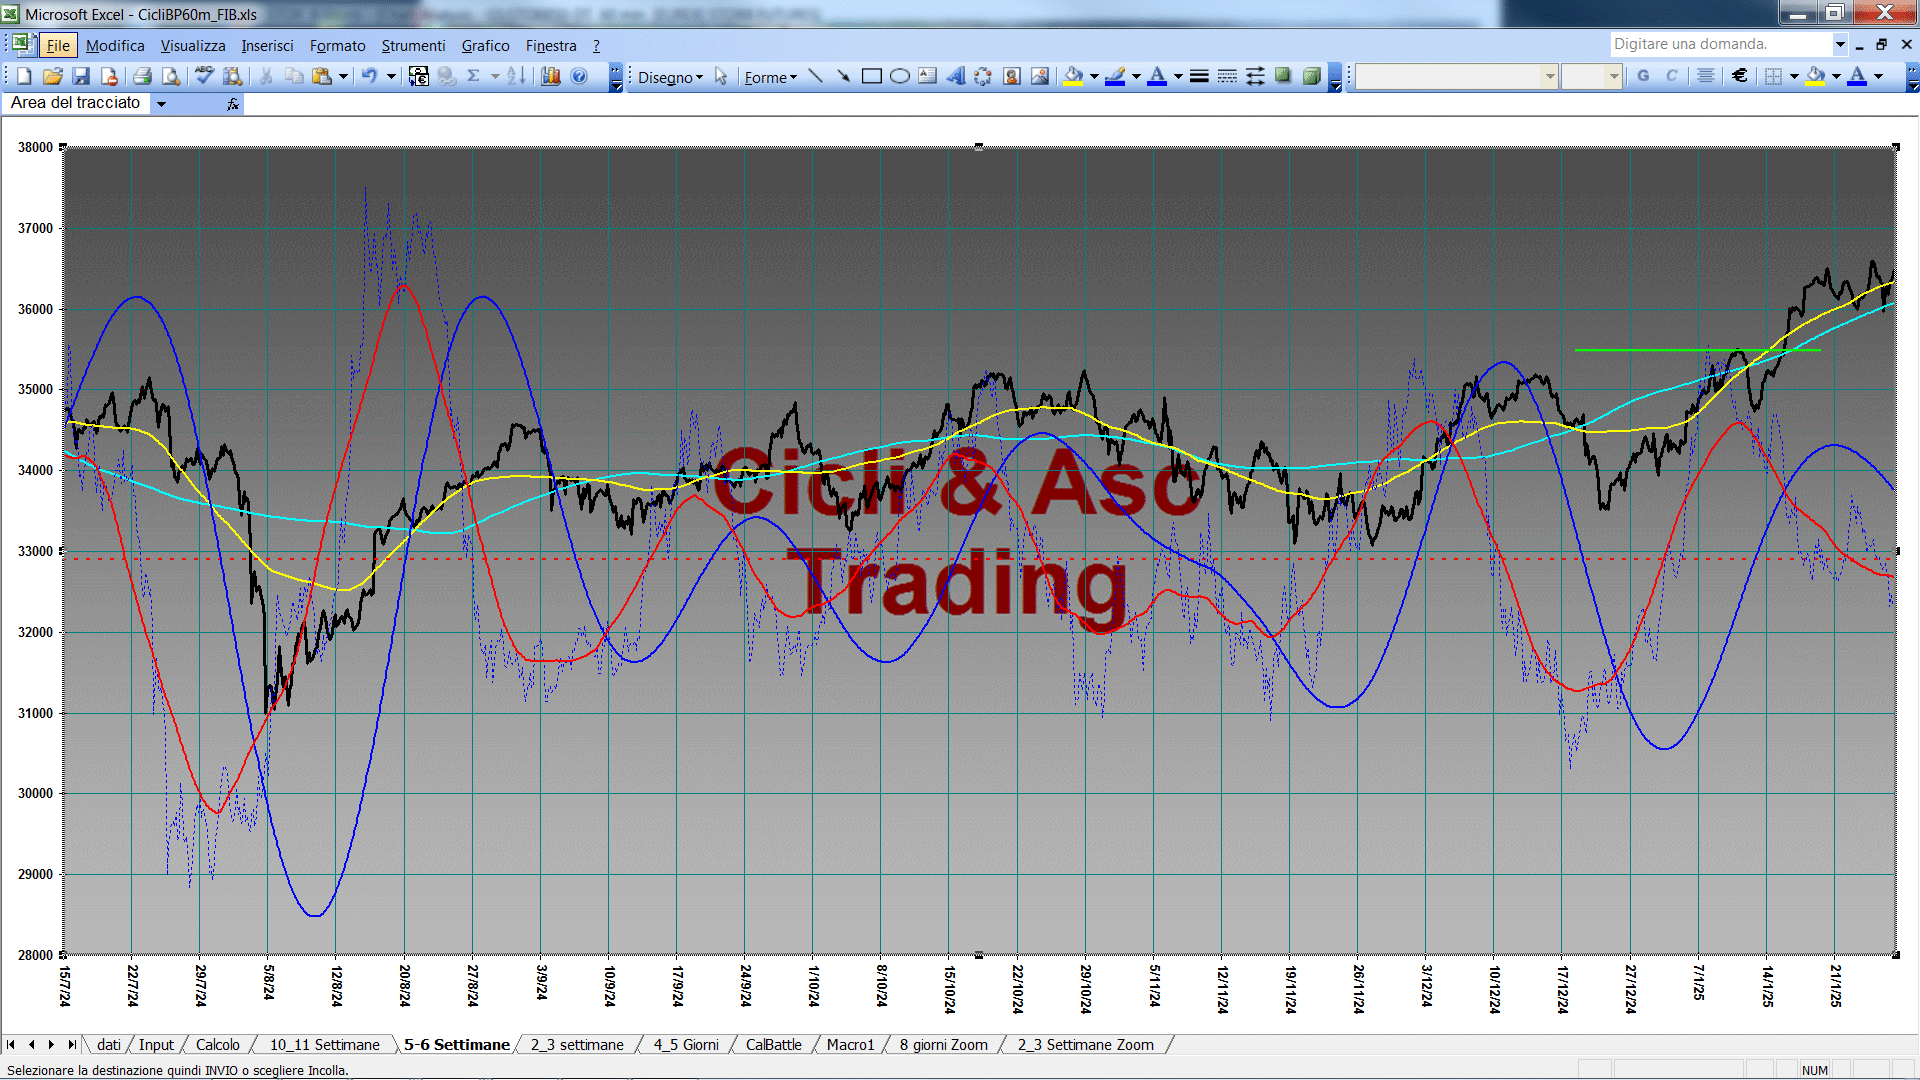Open the Strumenti menu
The height and width of the screenshot is (1080, 1920).
[x=413, y=45]
